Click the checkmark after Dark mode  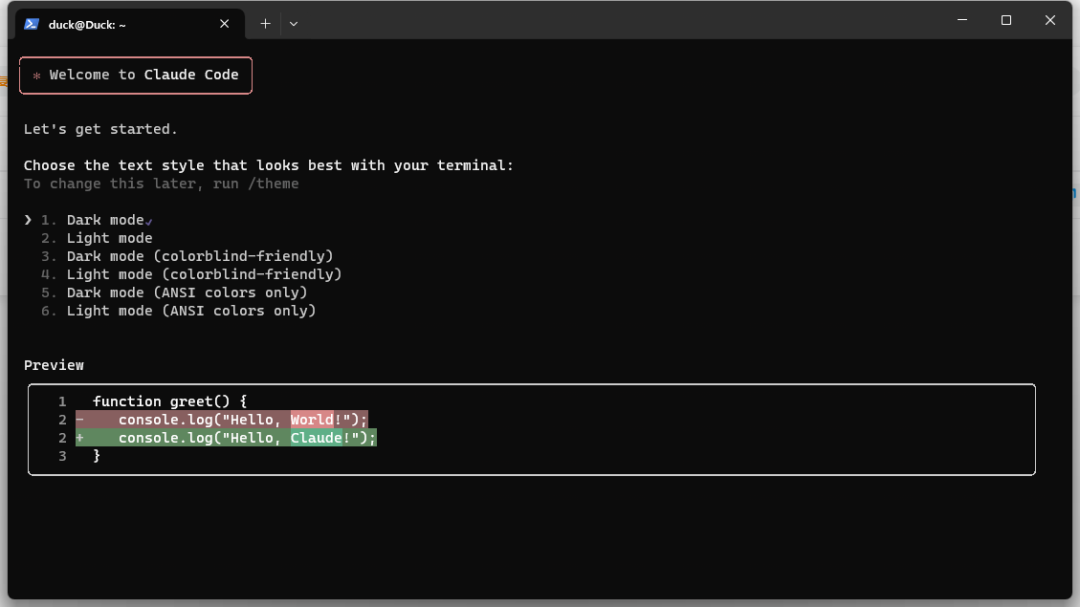click(x=149, y=221)
